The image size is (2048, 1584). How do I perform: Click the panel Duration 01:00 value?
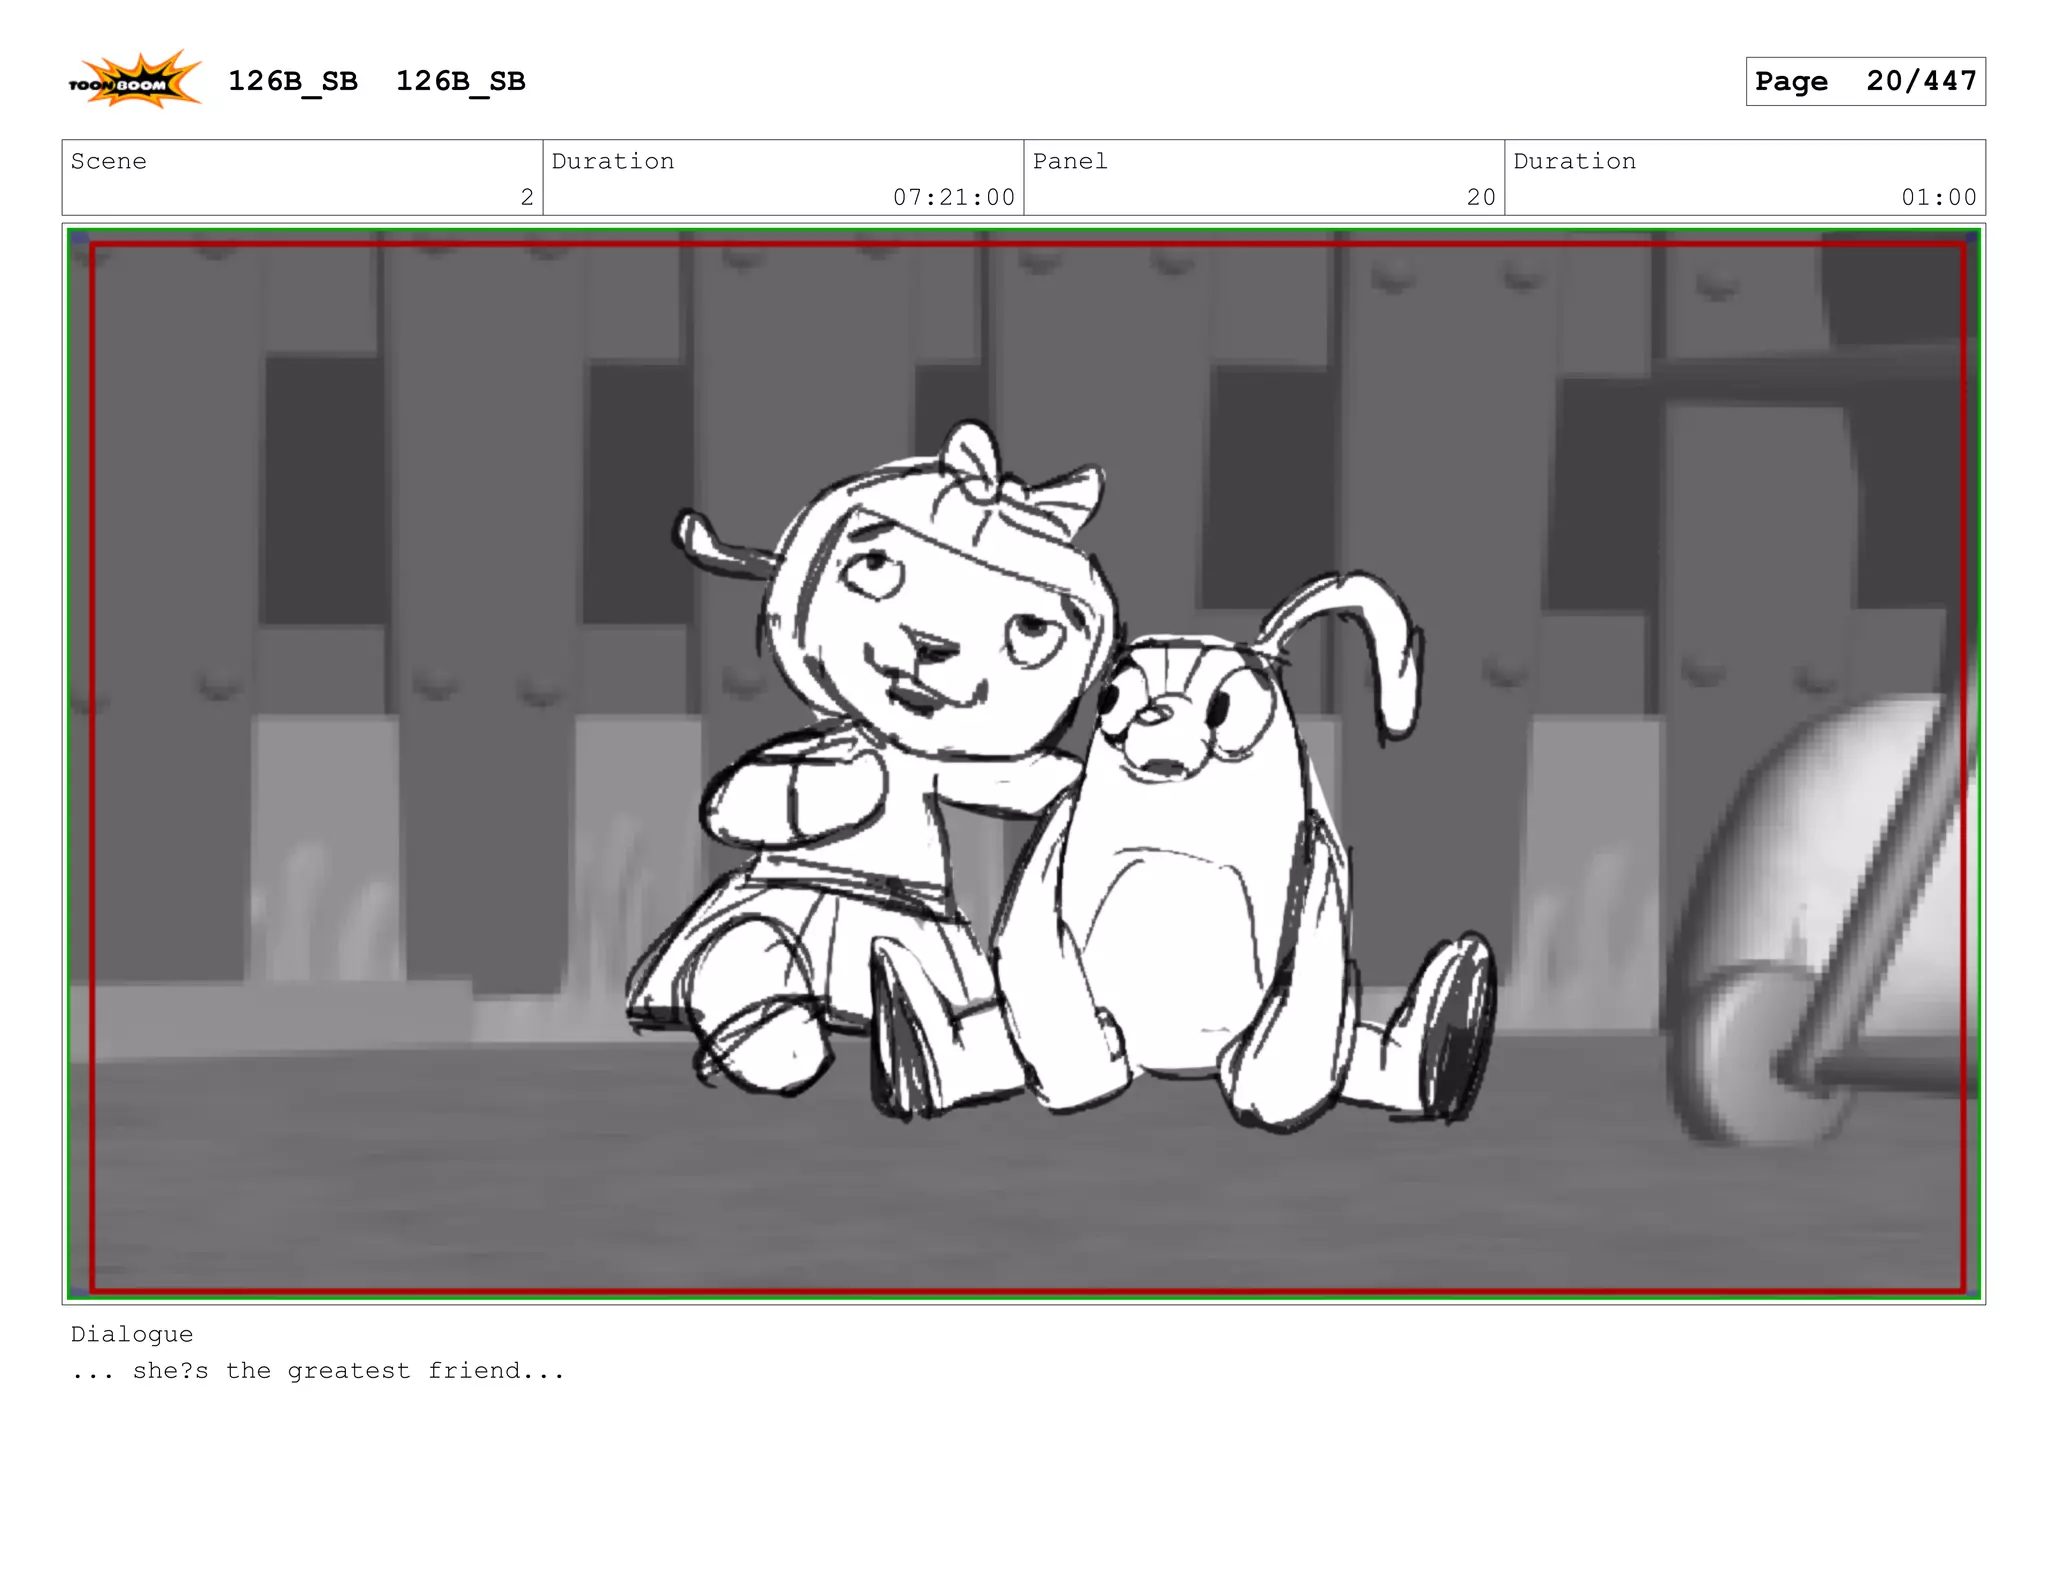coord(1938,197)
